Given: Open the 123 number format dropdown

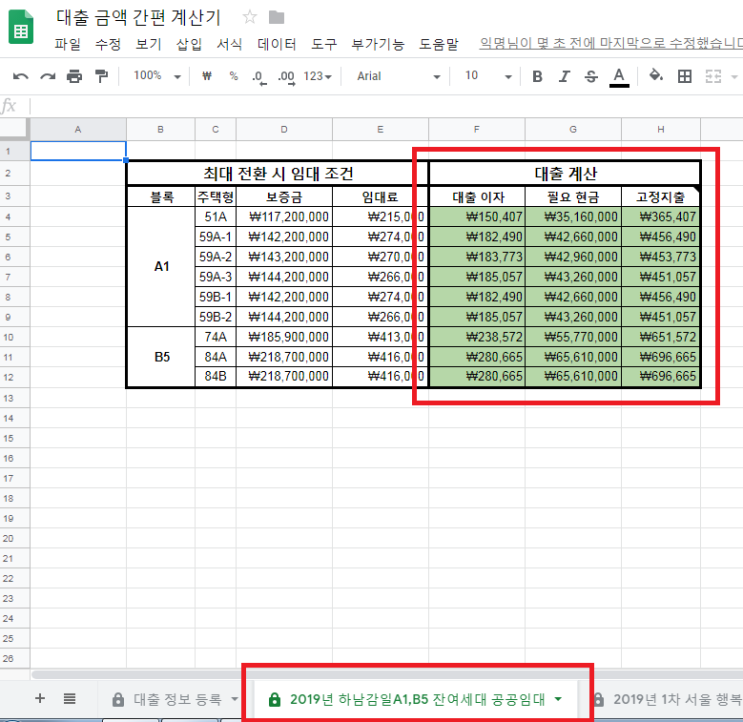Looking at the screenshot, I should [x=317, y=76].
